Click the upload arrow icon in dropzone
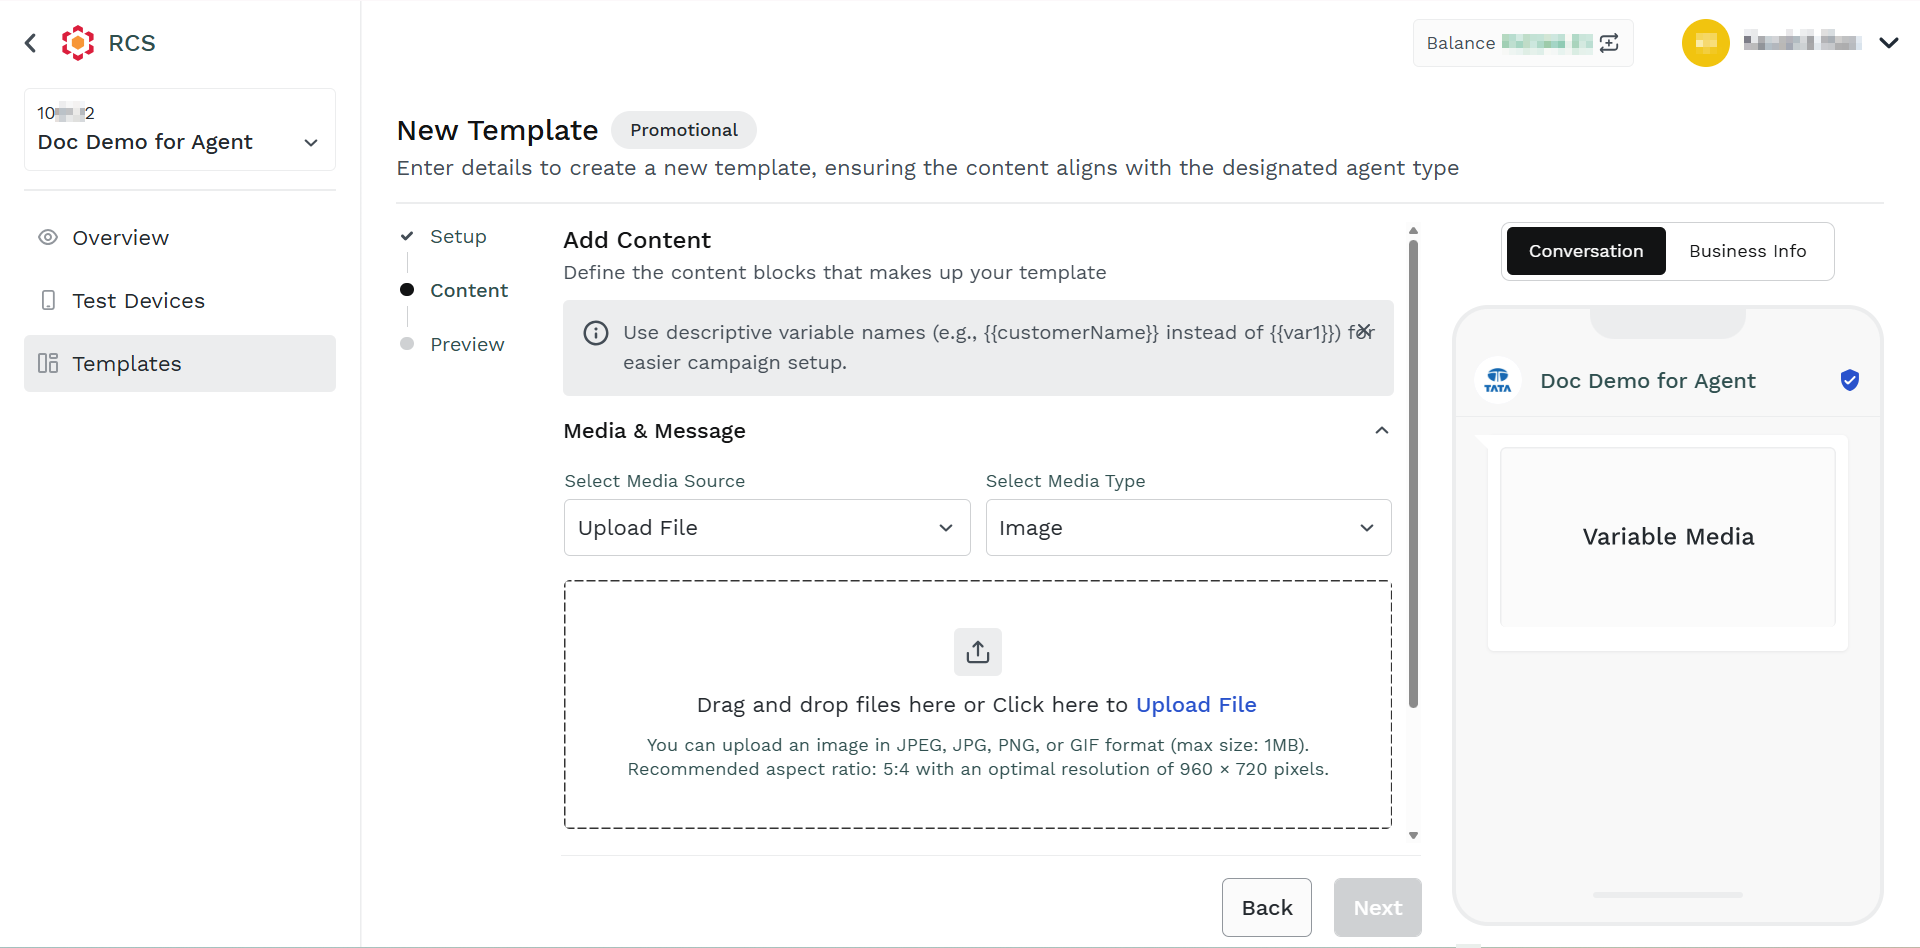 pos(978,652)
